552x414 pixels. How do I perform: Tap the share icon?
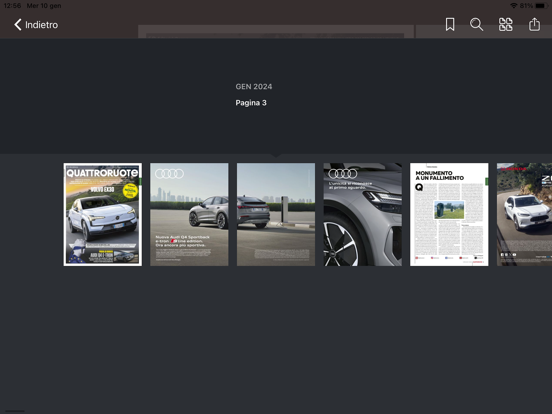point(534,25)
